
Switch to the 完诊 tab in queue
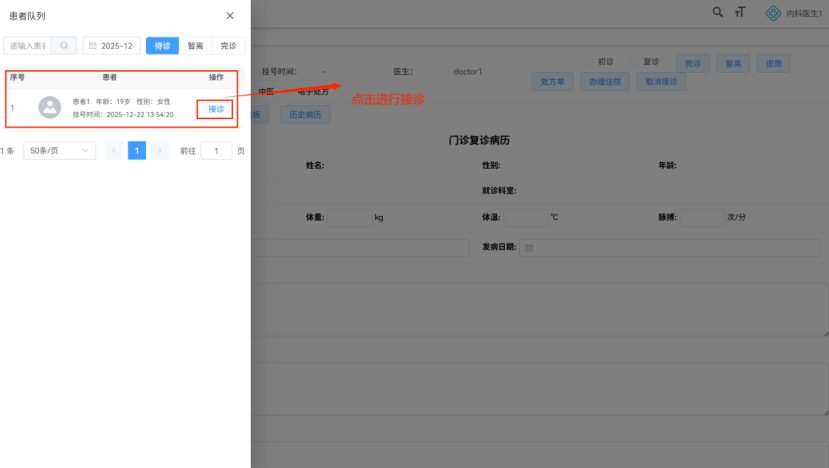coord(228,46)
